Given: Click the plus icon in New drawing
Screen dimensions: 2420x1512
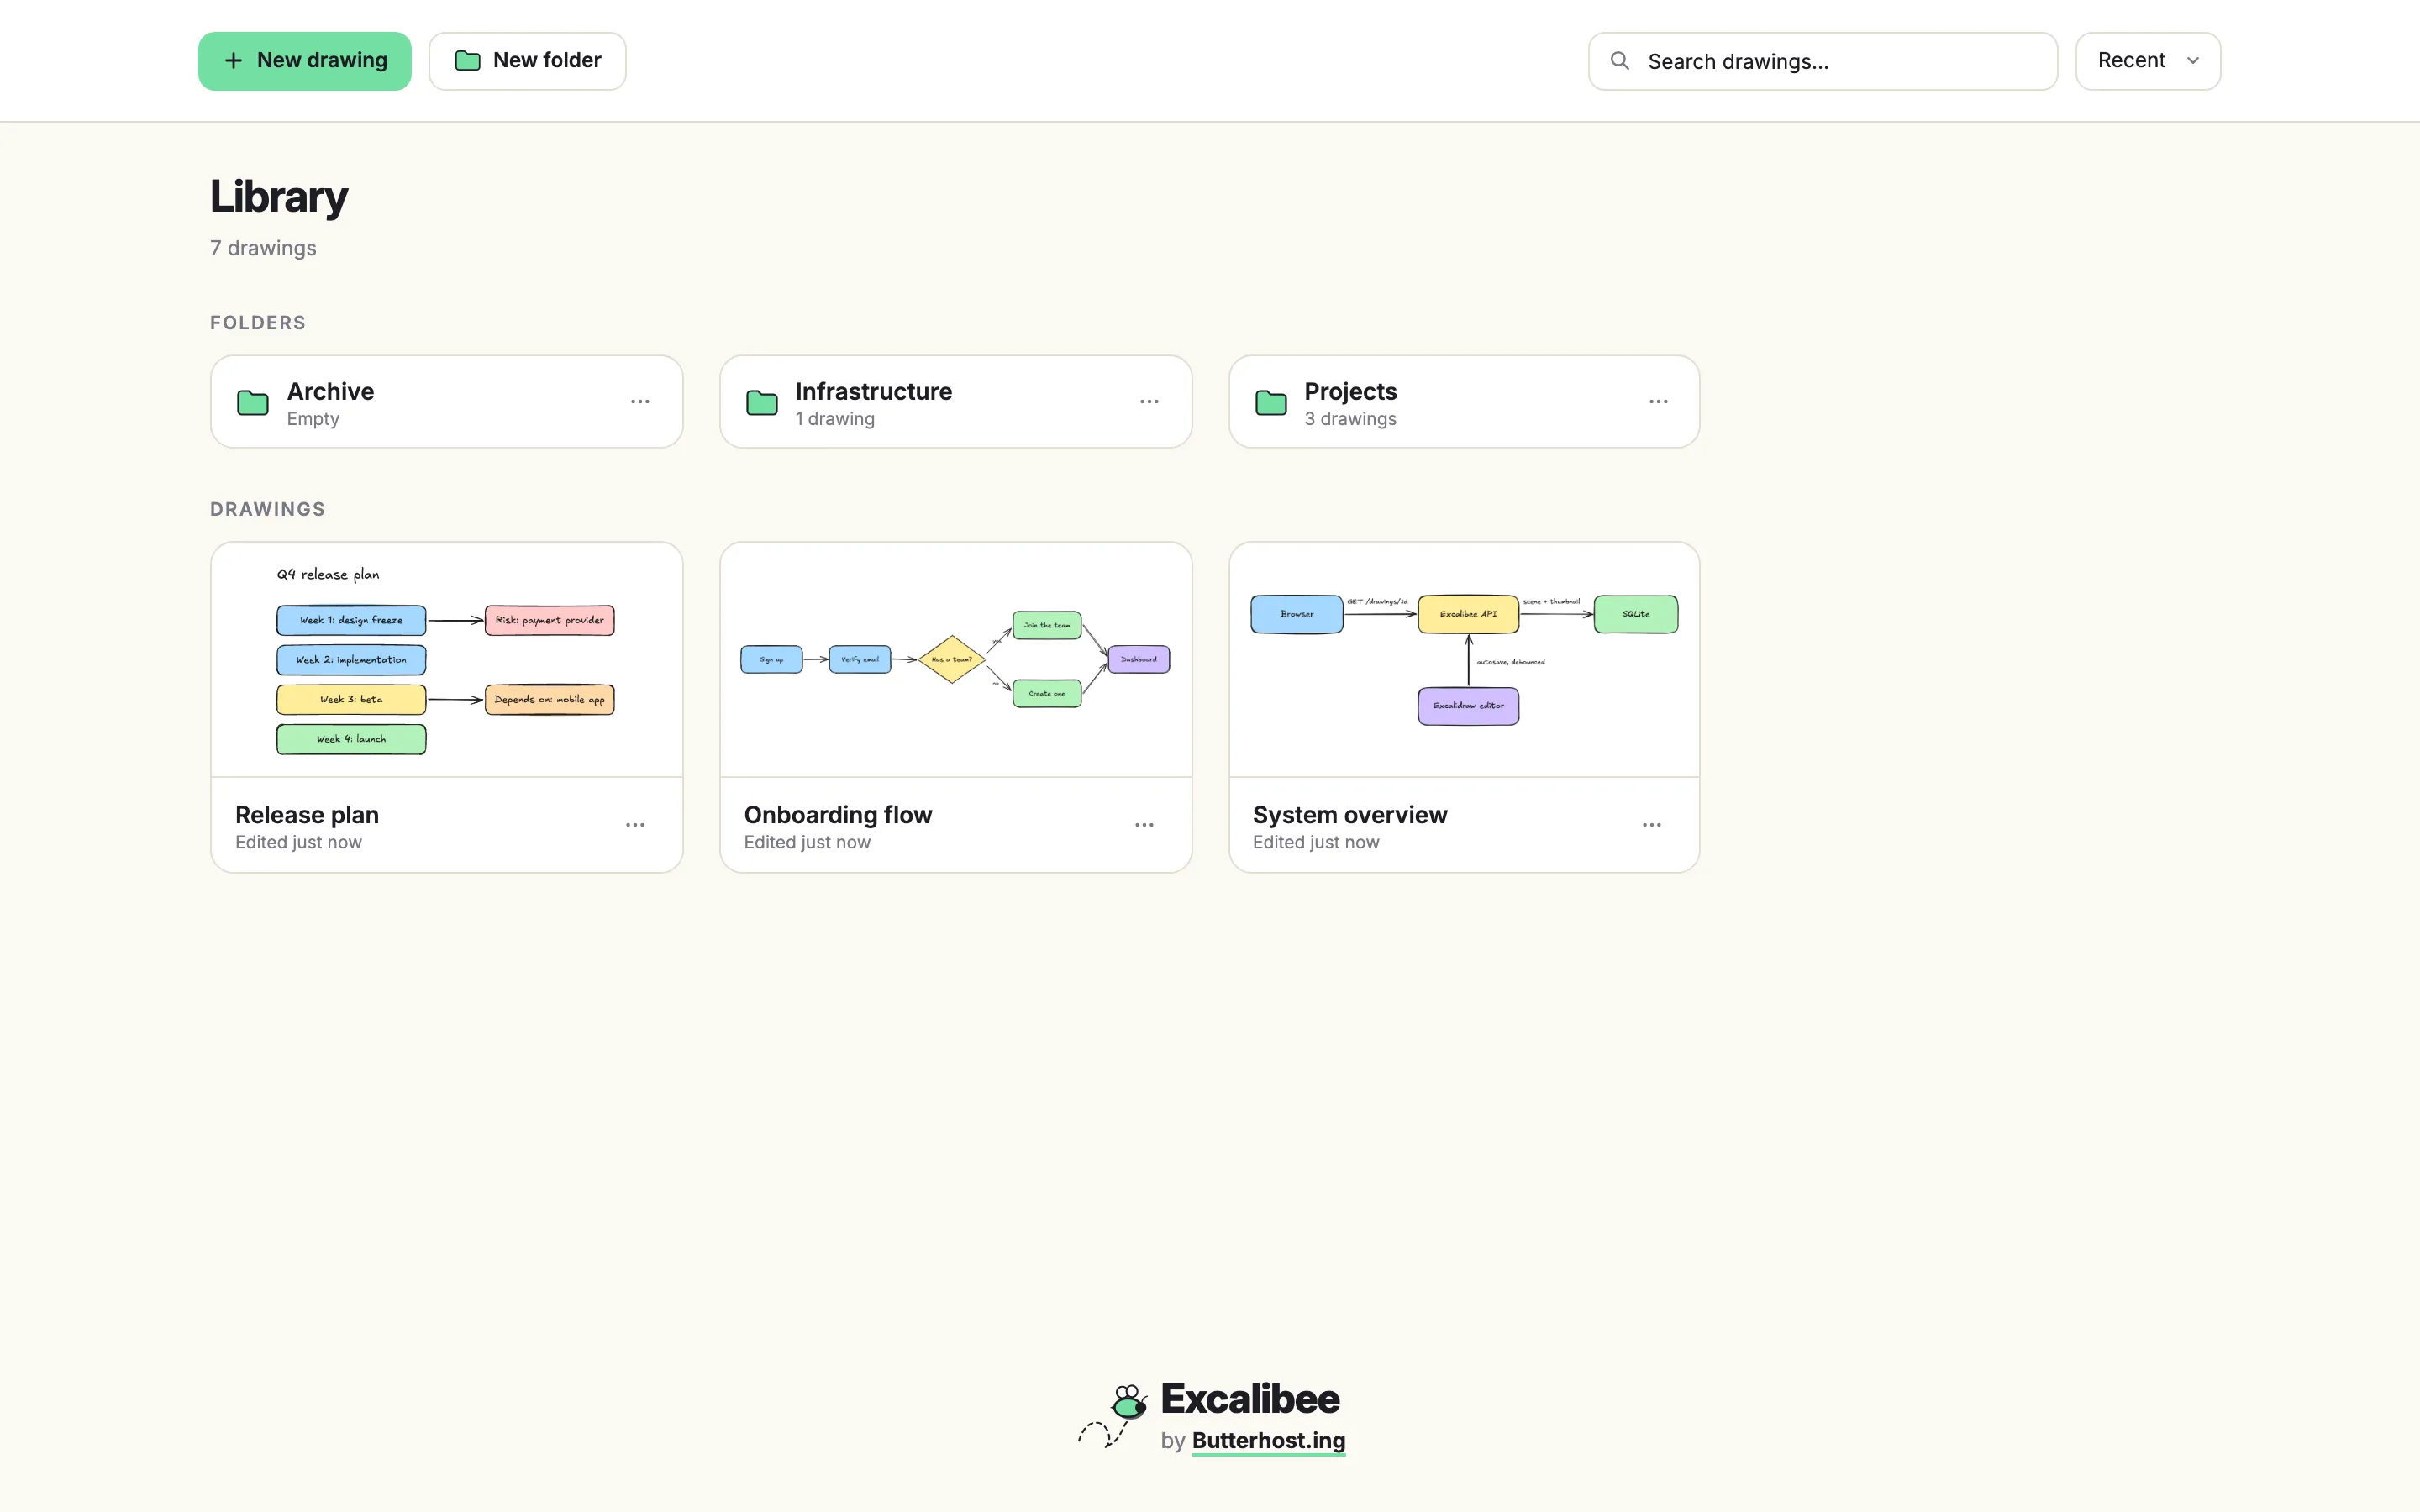Looking at the screenshot, I should tap(233, 61).
